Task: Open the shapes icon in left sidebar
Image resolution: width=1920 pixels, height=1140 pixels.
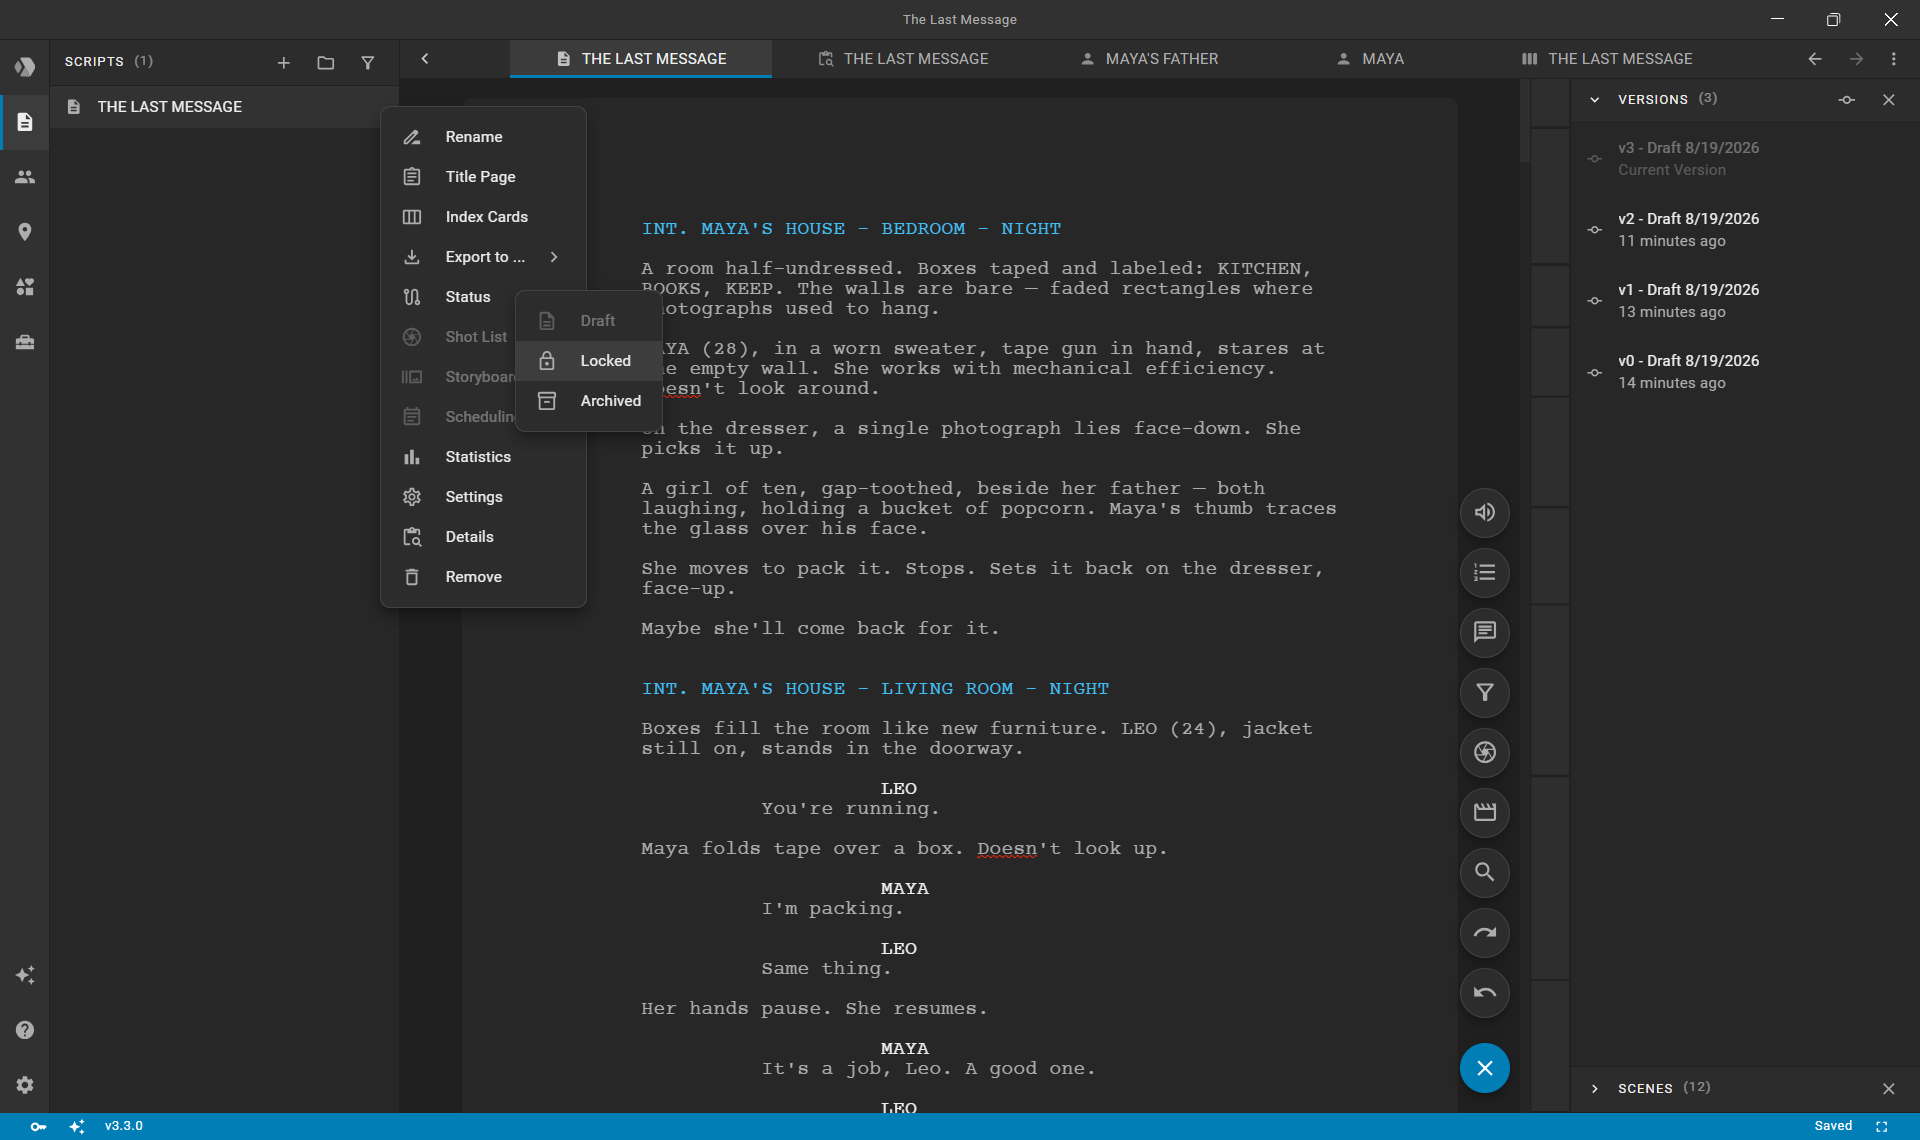Action: pos(25,287)
